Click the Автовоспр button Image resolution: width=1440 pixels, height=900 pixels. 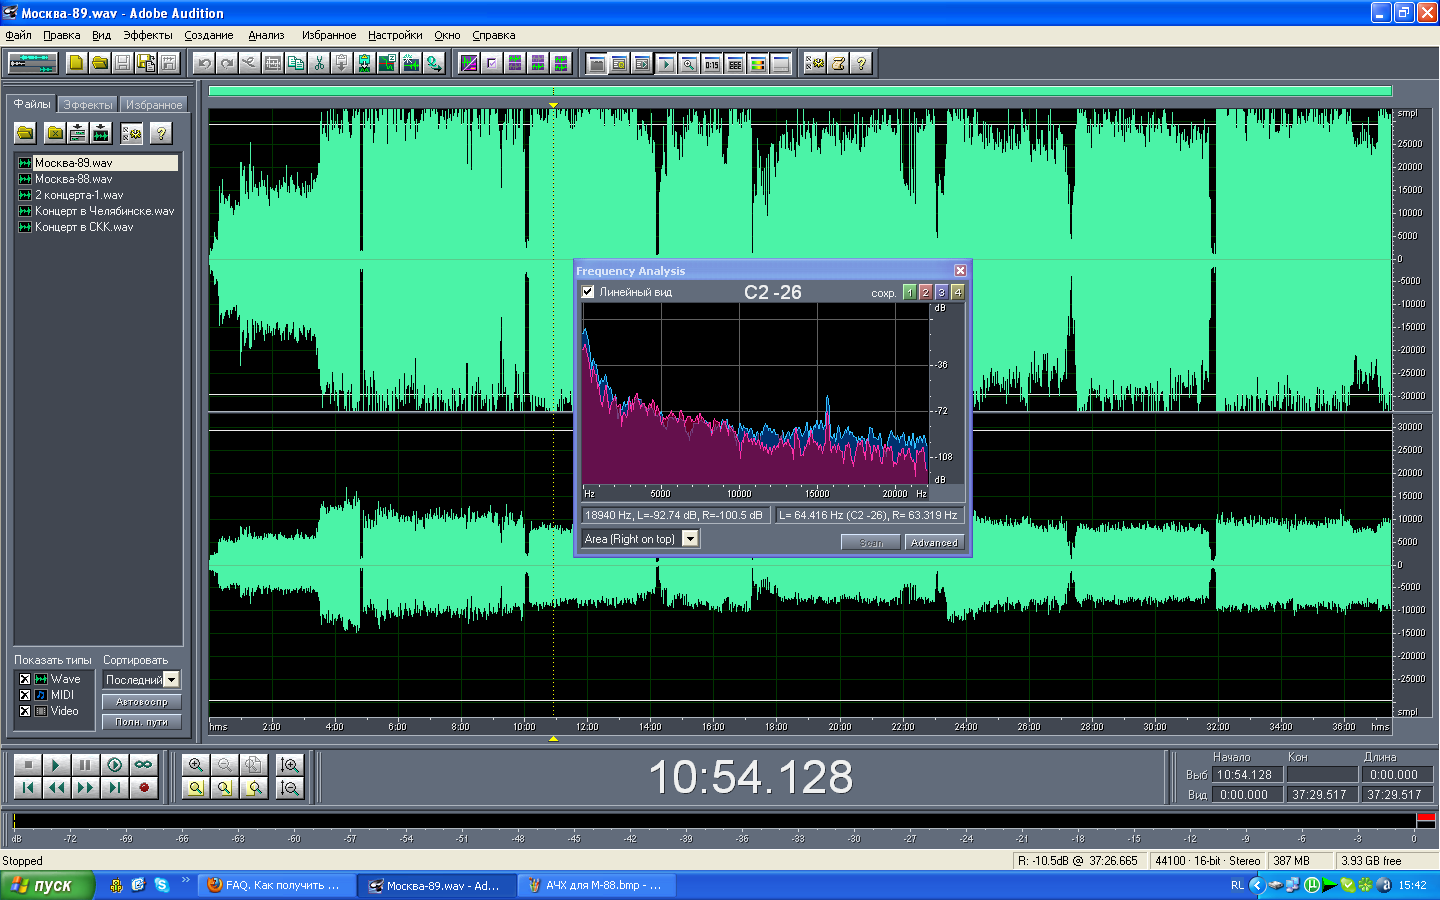pyautogui.click(x=141, y=702)
